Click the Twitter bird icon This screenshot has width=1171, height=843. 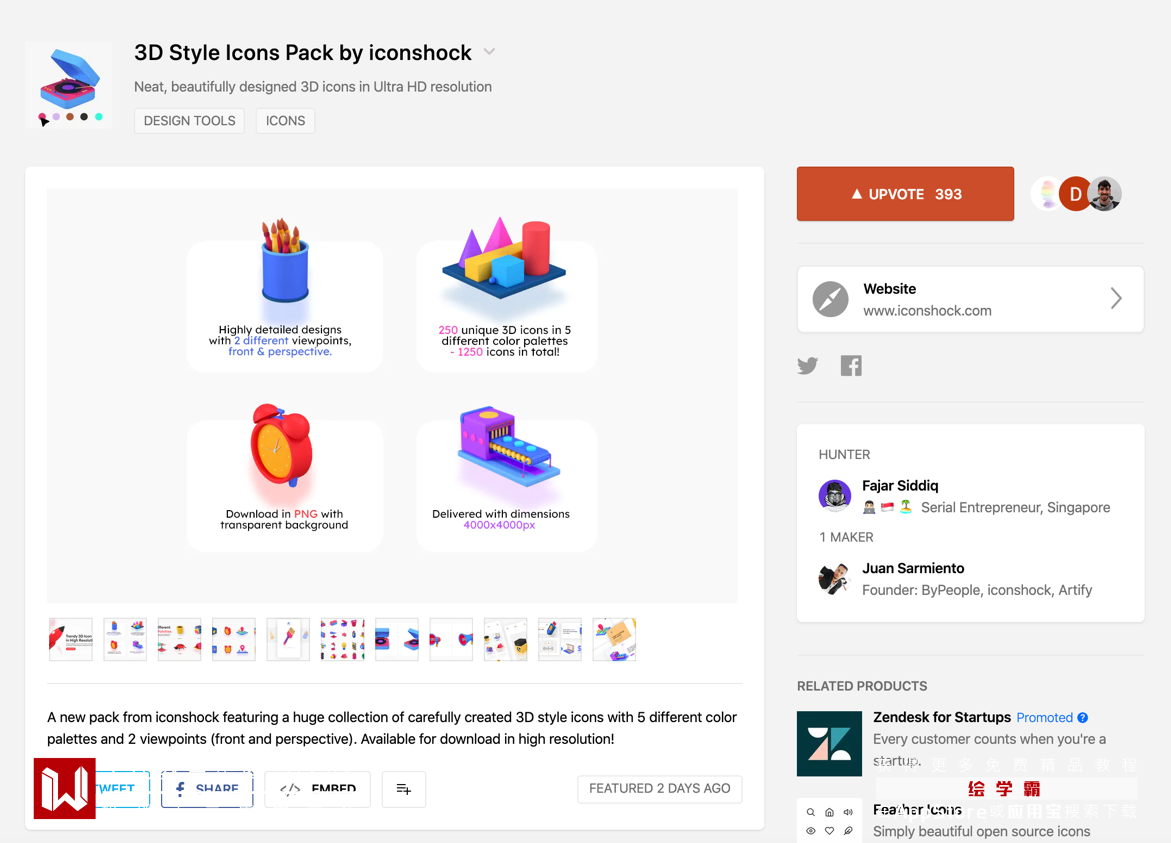coord(808,366)
